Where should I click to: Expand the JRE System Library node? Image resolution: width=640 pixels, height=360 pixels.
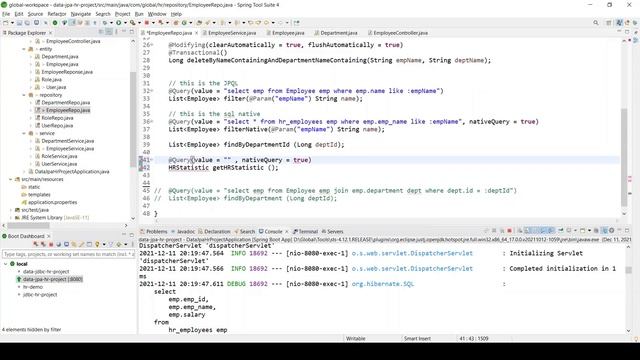pyautogui.click(x=11, y=218)
